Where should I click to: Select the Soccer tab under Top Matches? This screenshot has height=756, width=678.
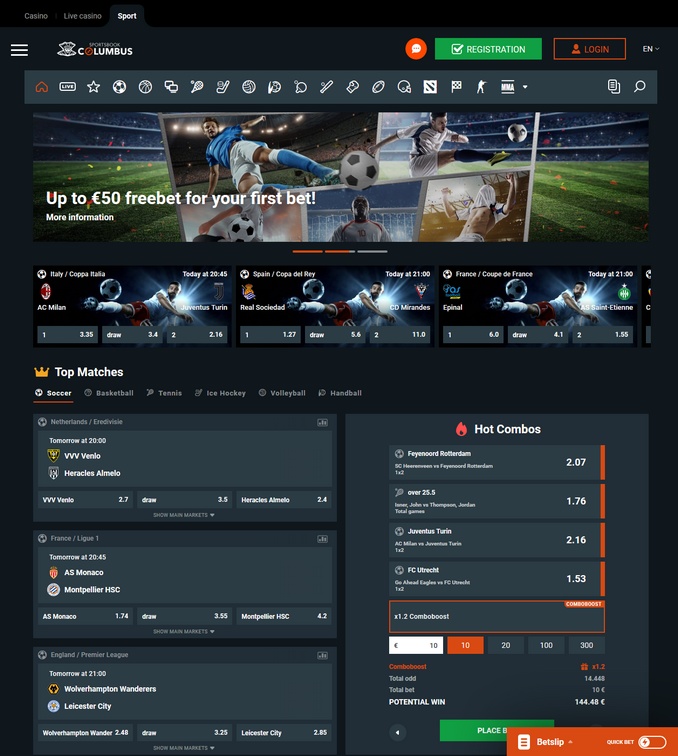pos(54,393)
